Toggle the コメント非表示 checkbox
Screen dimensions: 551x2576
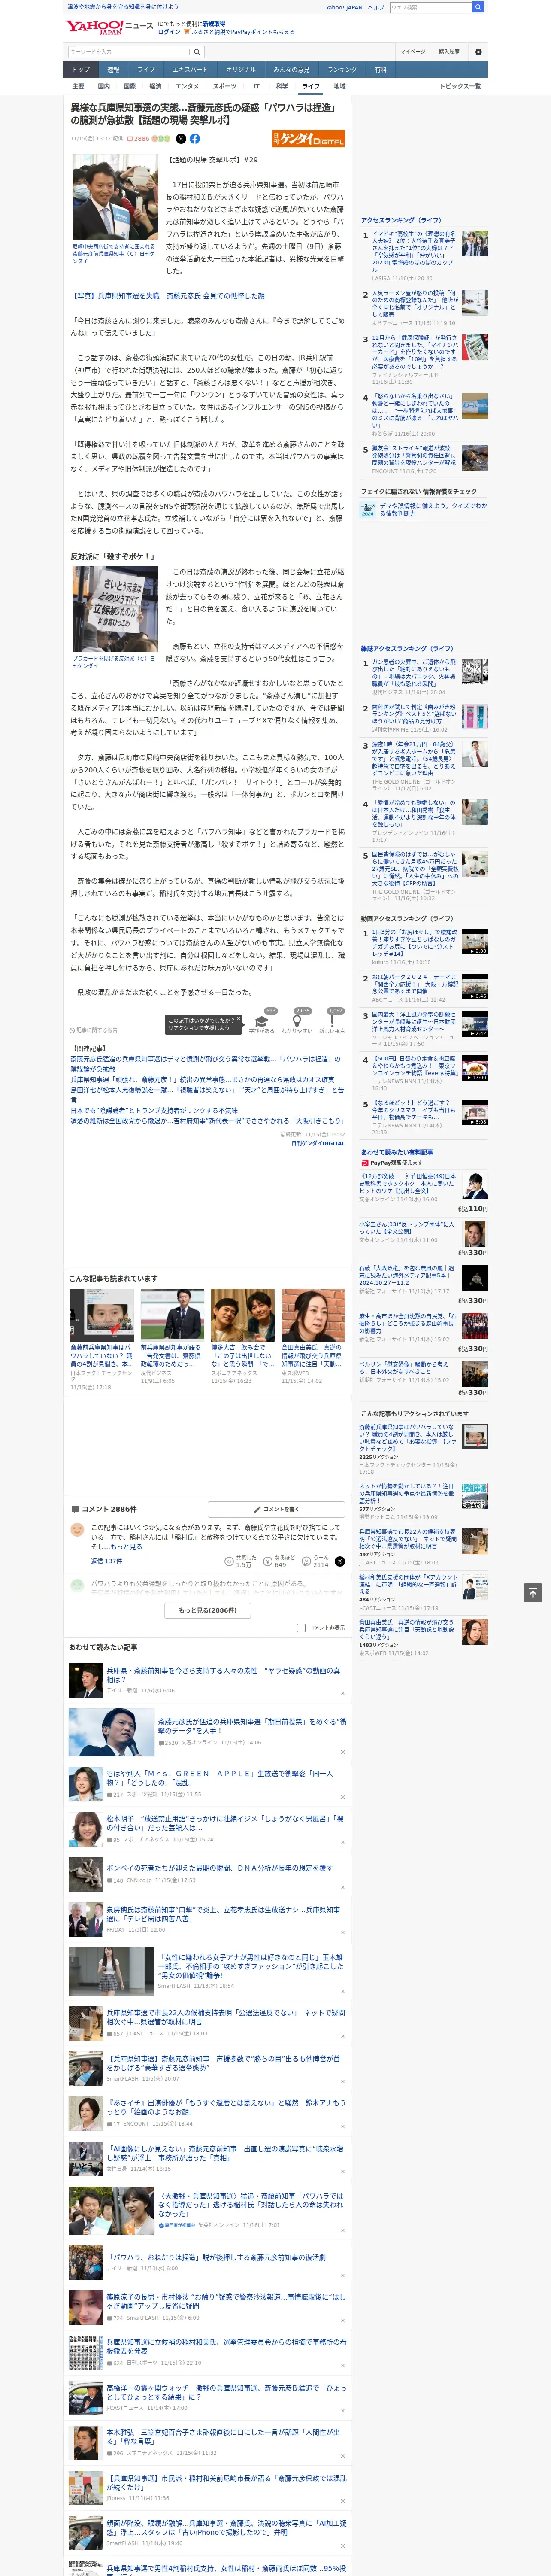301,1628
